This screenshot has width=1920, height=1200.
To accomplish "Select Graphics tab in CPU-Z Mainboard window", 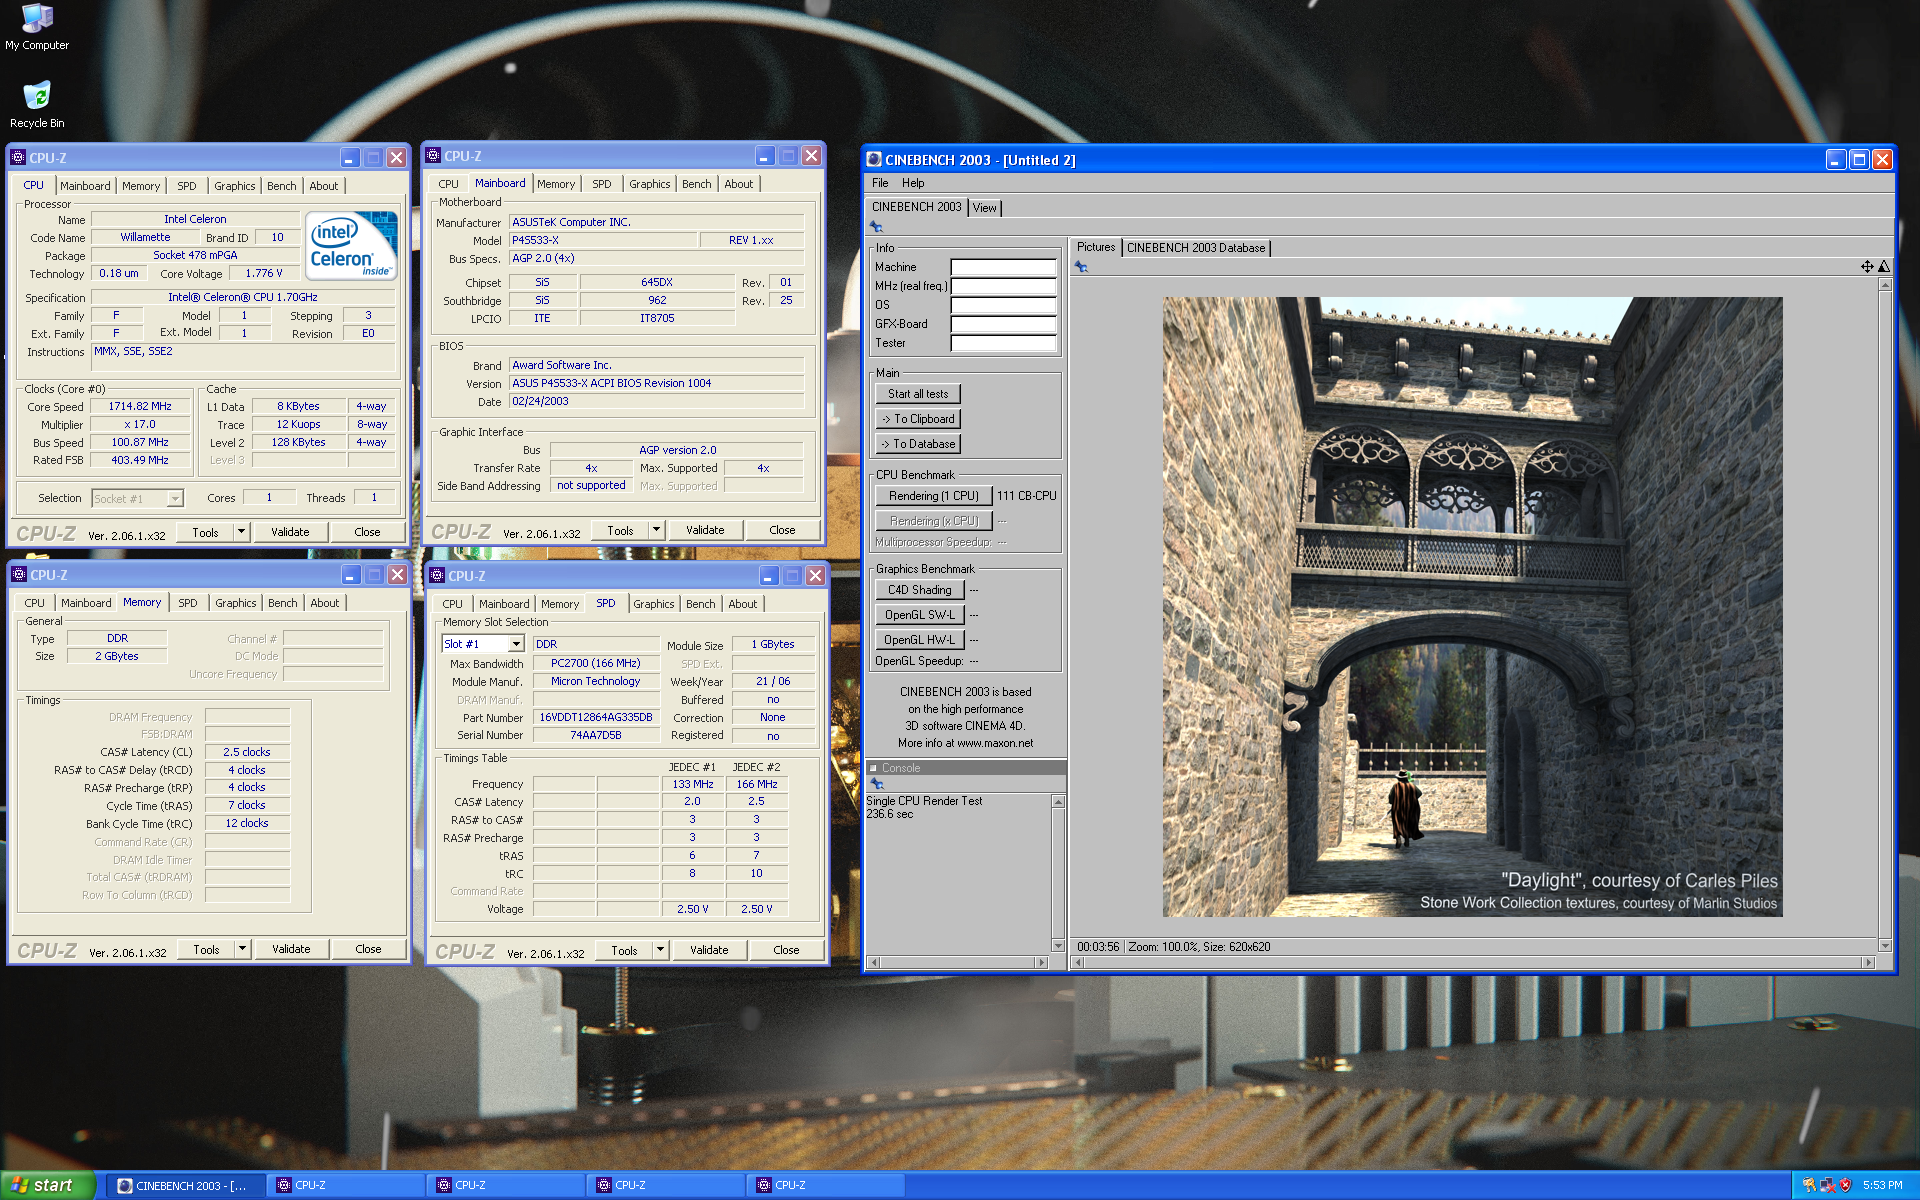I will [x=649, y=184].
